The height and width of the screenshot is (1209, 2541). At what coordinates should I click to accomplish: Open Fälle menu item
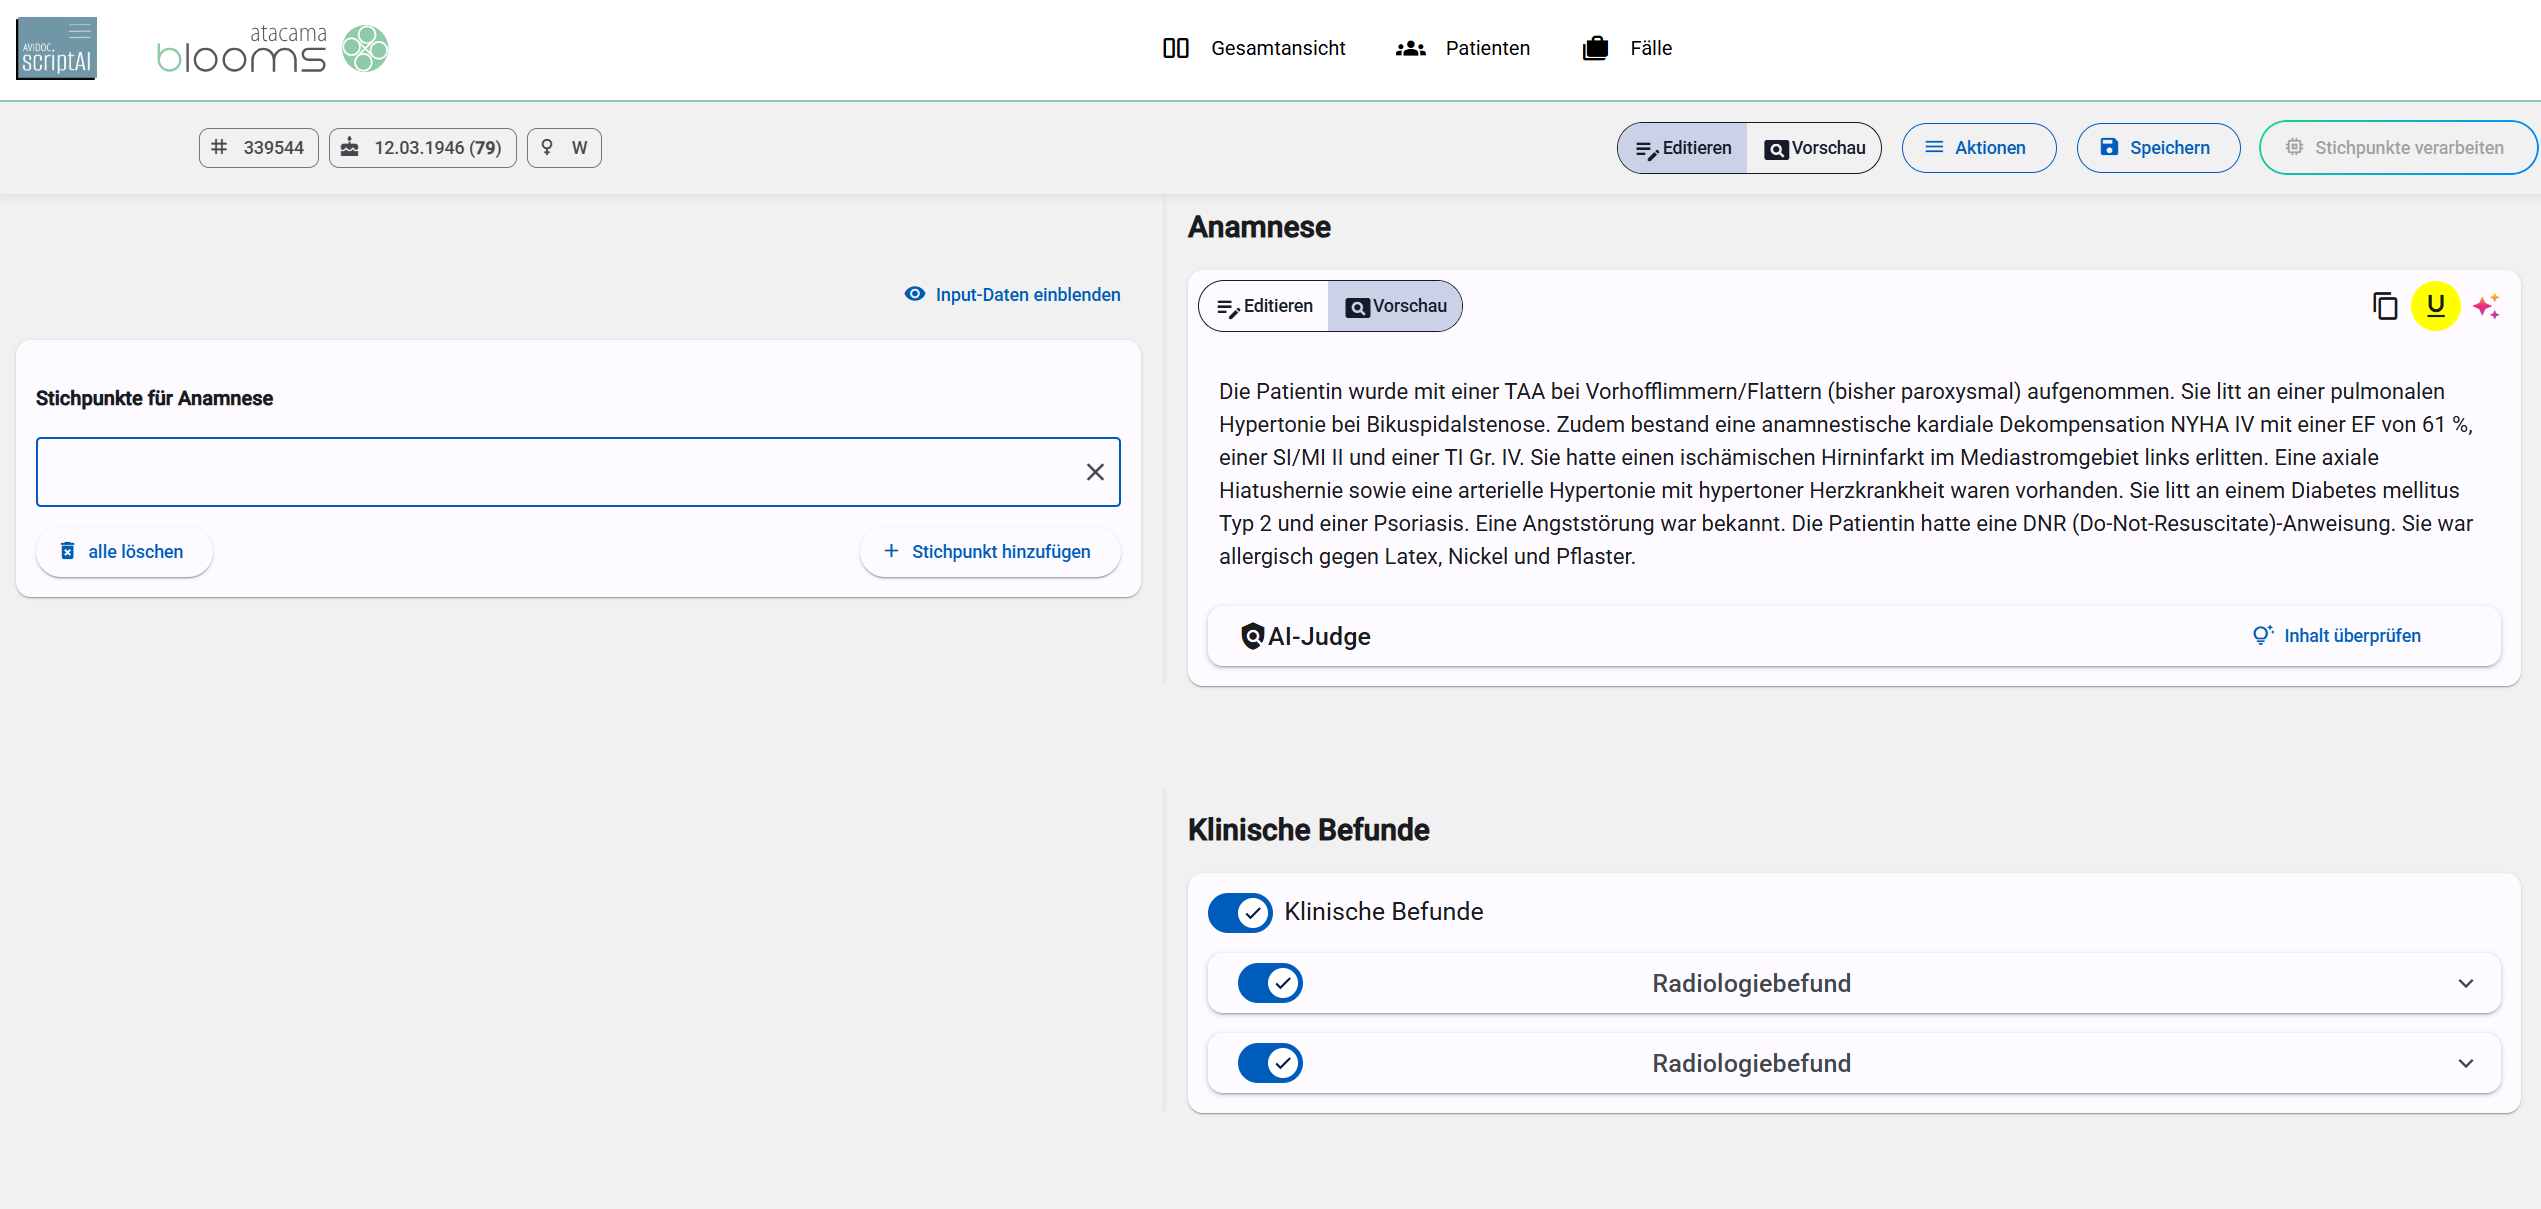[x=1627, y=48]
